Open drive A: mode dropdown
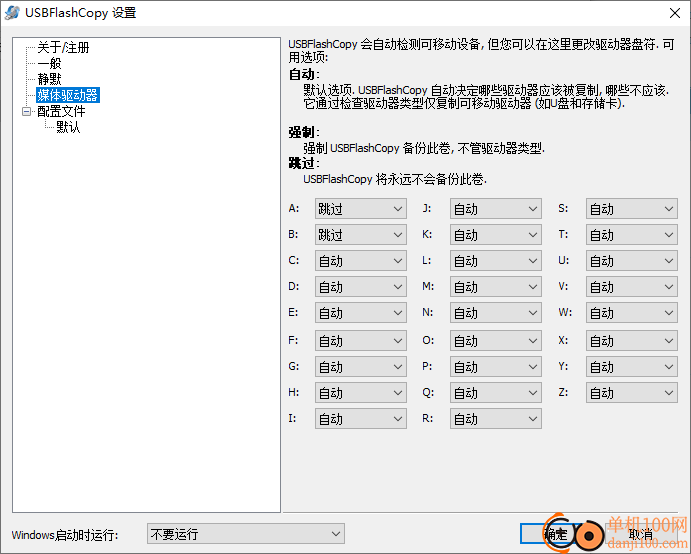Screen dimensions: 691x554 (x=360, y=208)
